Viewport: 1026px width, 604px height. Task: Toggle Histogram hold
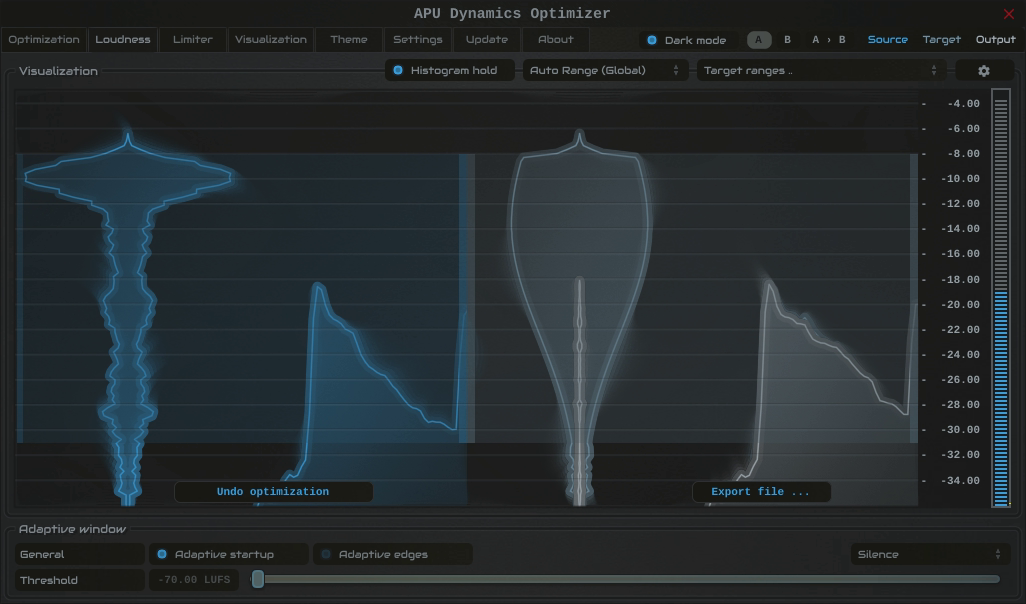click(x=449, y=71)
